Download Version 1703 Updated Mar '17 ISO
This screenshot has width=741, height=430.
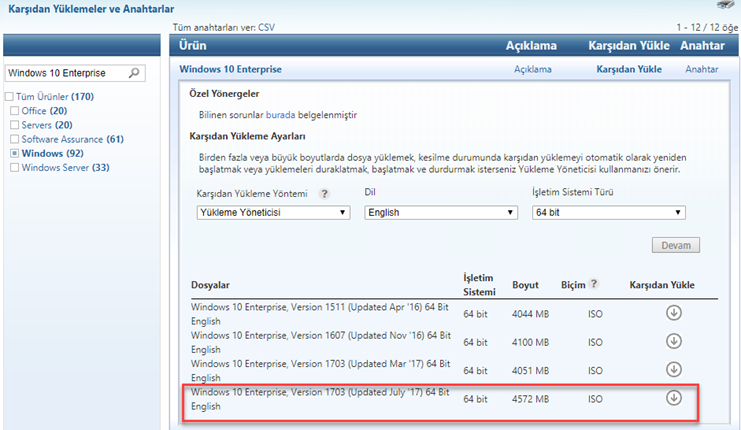(x=673, y=369)
